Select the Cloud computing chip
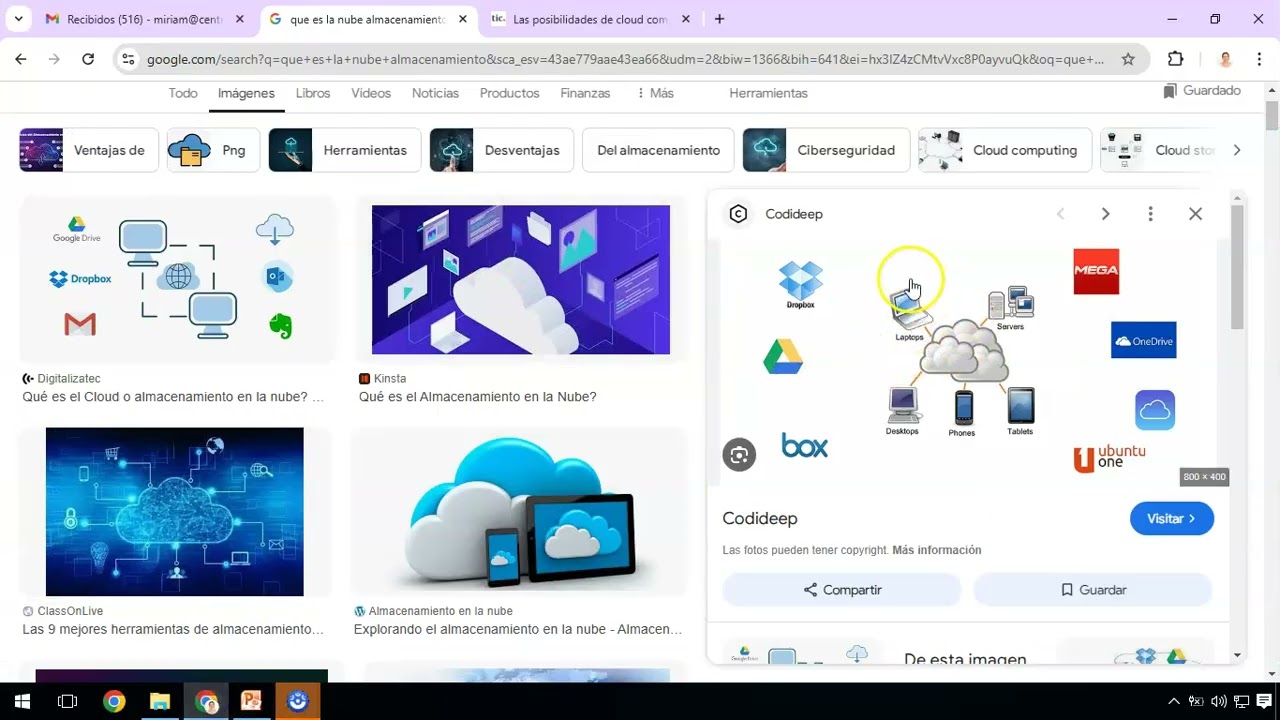The height and width of the screenshot is (720, 1280). pos(1005,150)
